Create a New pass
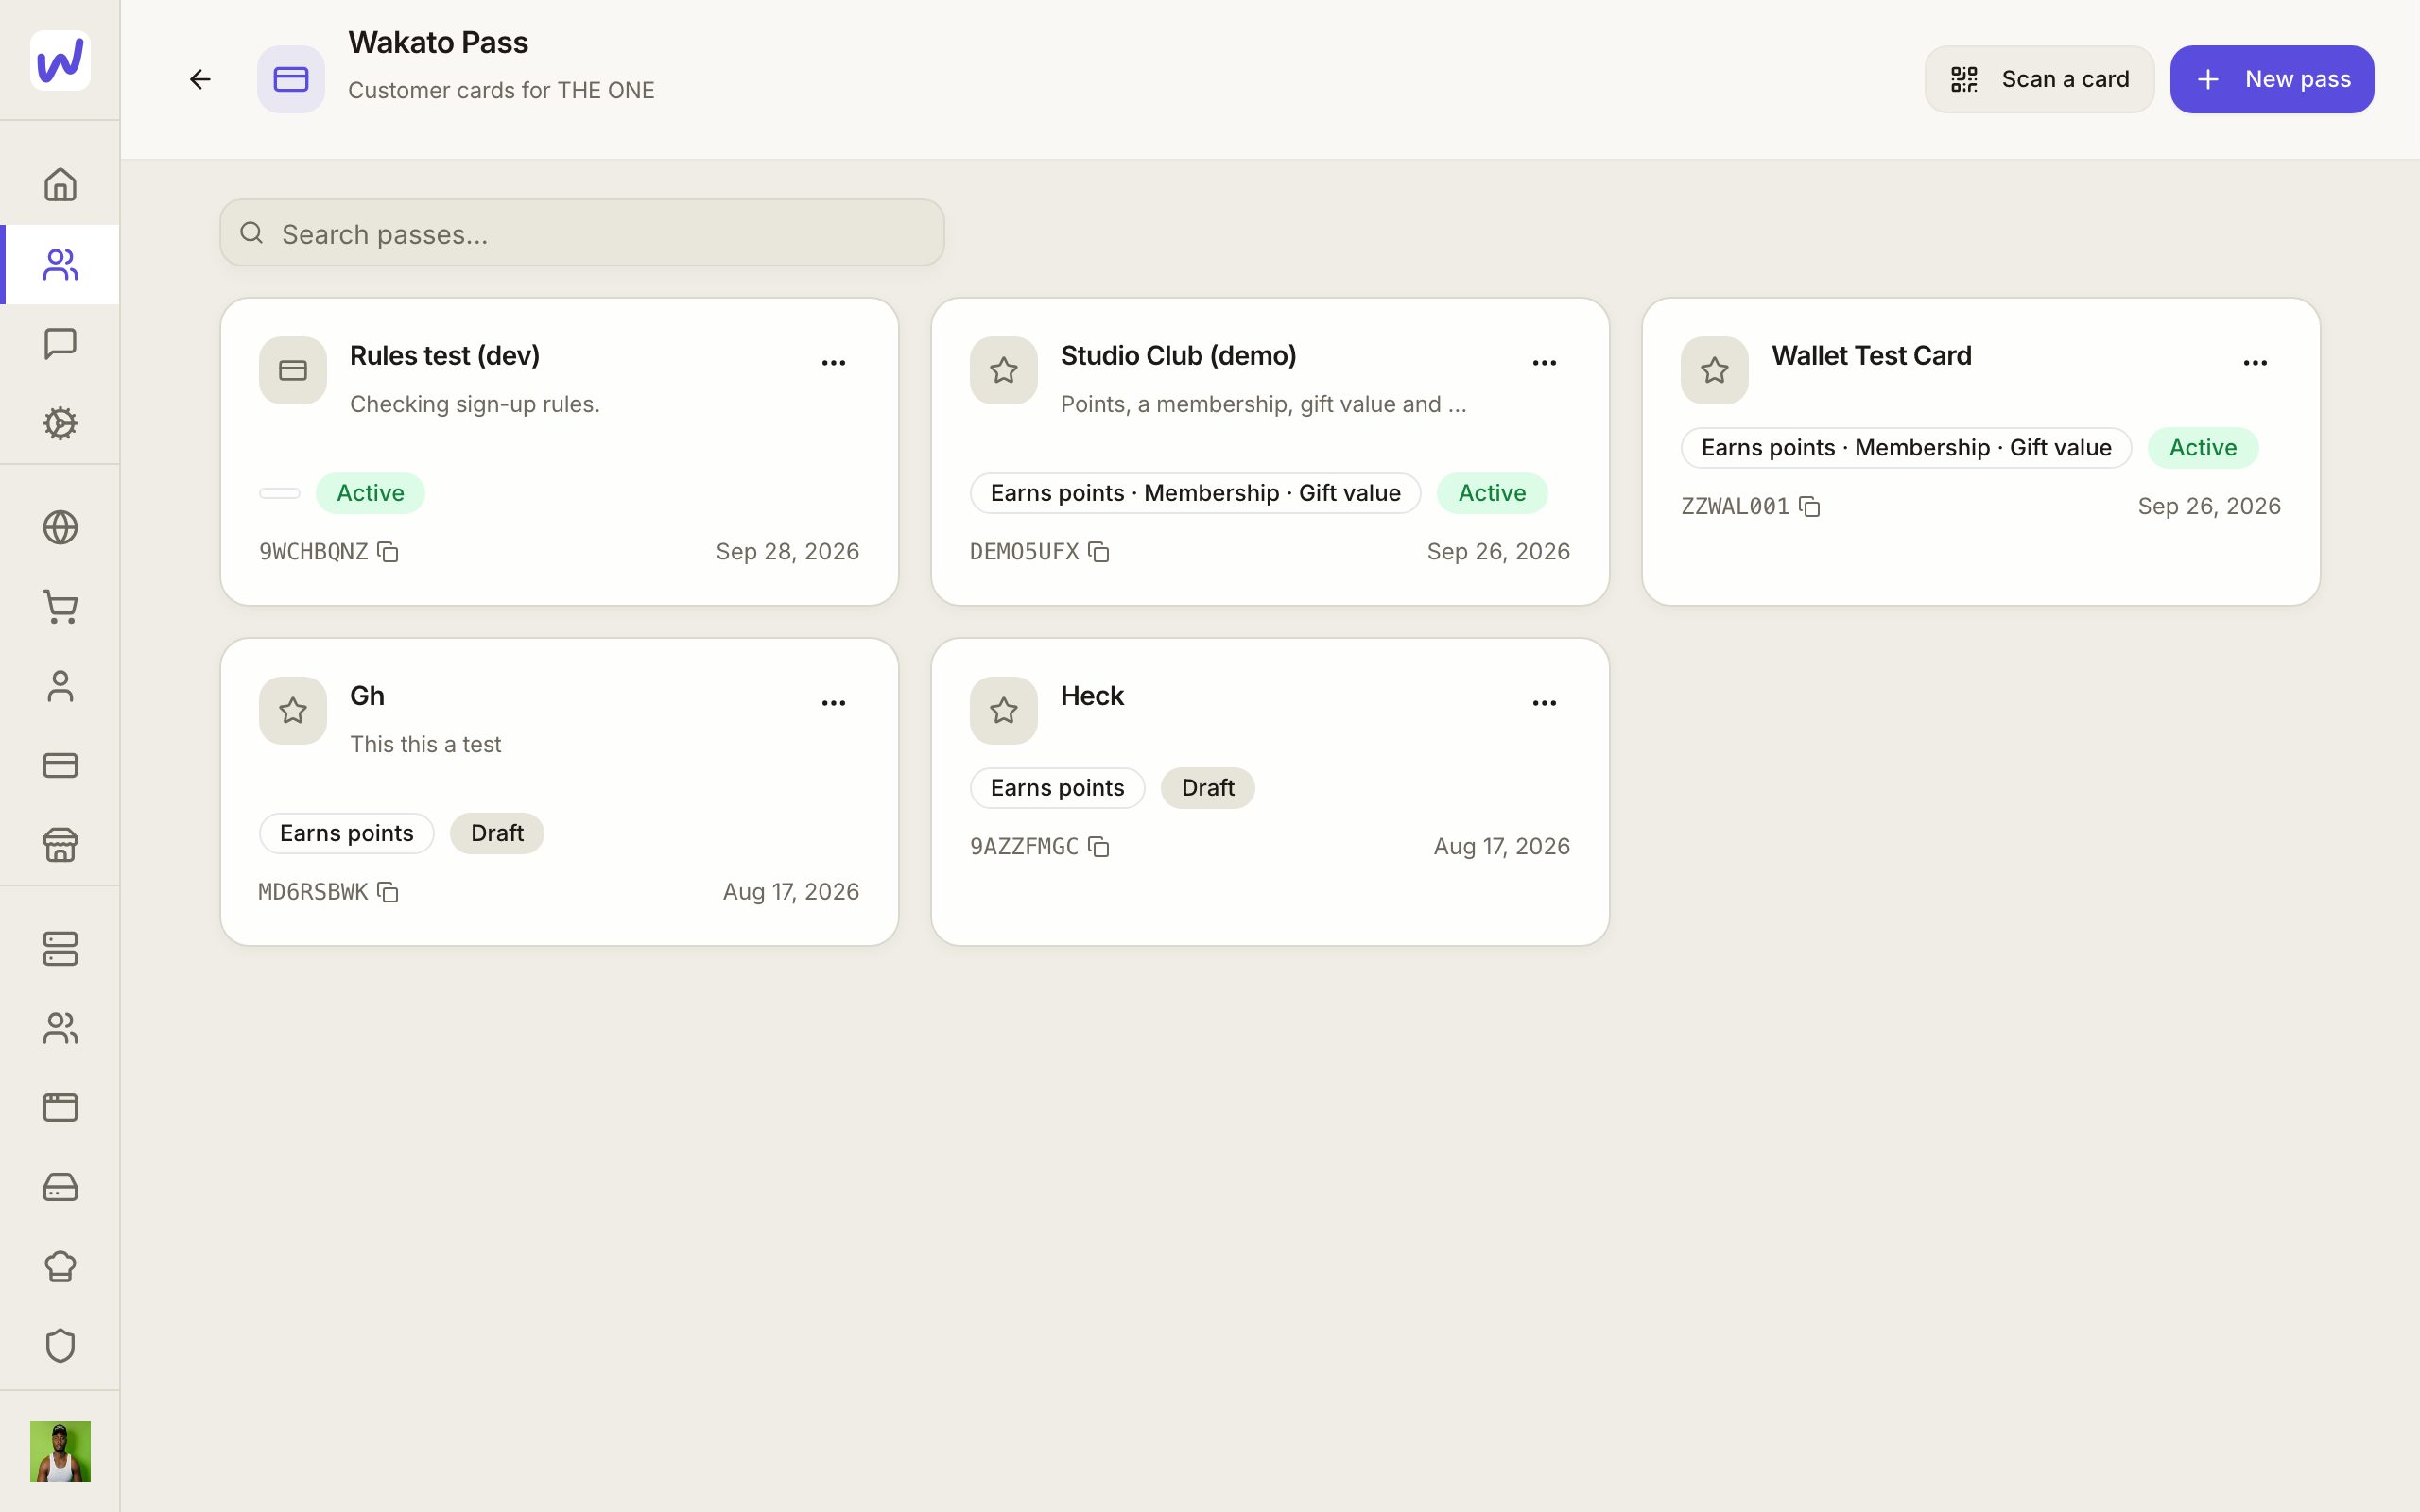2420x1512 pixels. [x=2271, y=79]
